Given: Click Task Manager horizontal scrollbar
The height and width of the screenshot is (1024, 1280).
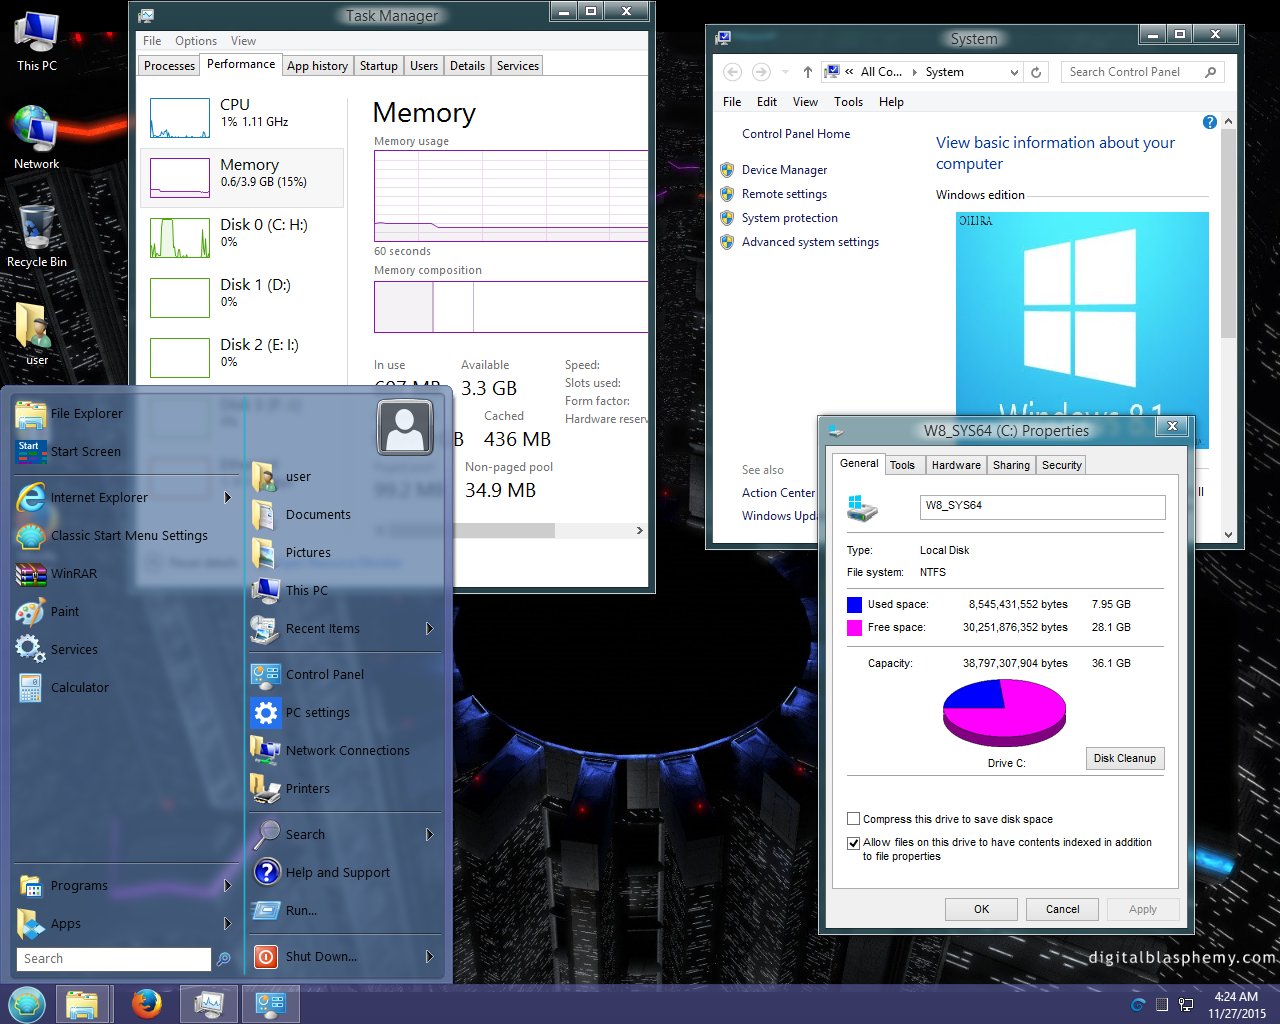Looking at the screenshot, I should 505,531.
